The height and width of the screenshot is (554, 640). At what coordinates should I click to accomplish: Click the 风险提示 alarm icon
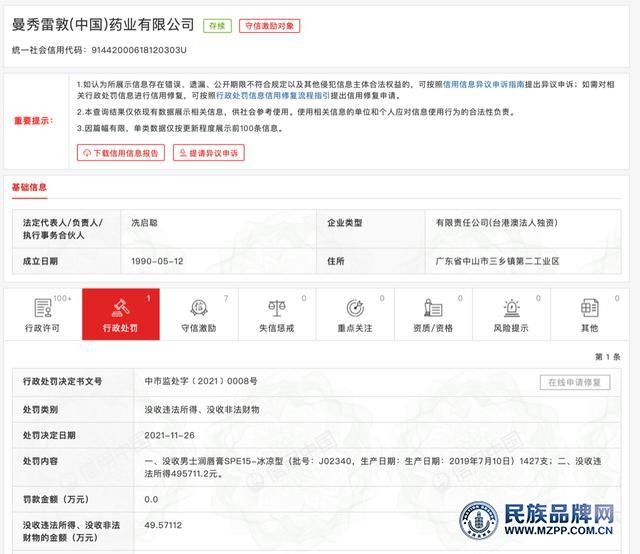[511, 308]
